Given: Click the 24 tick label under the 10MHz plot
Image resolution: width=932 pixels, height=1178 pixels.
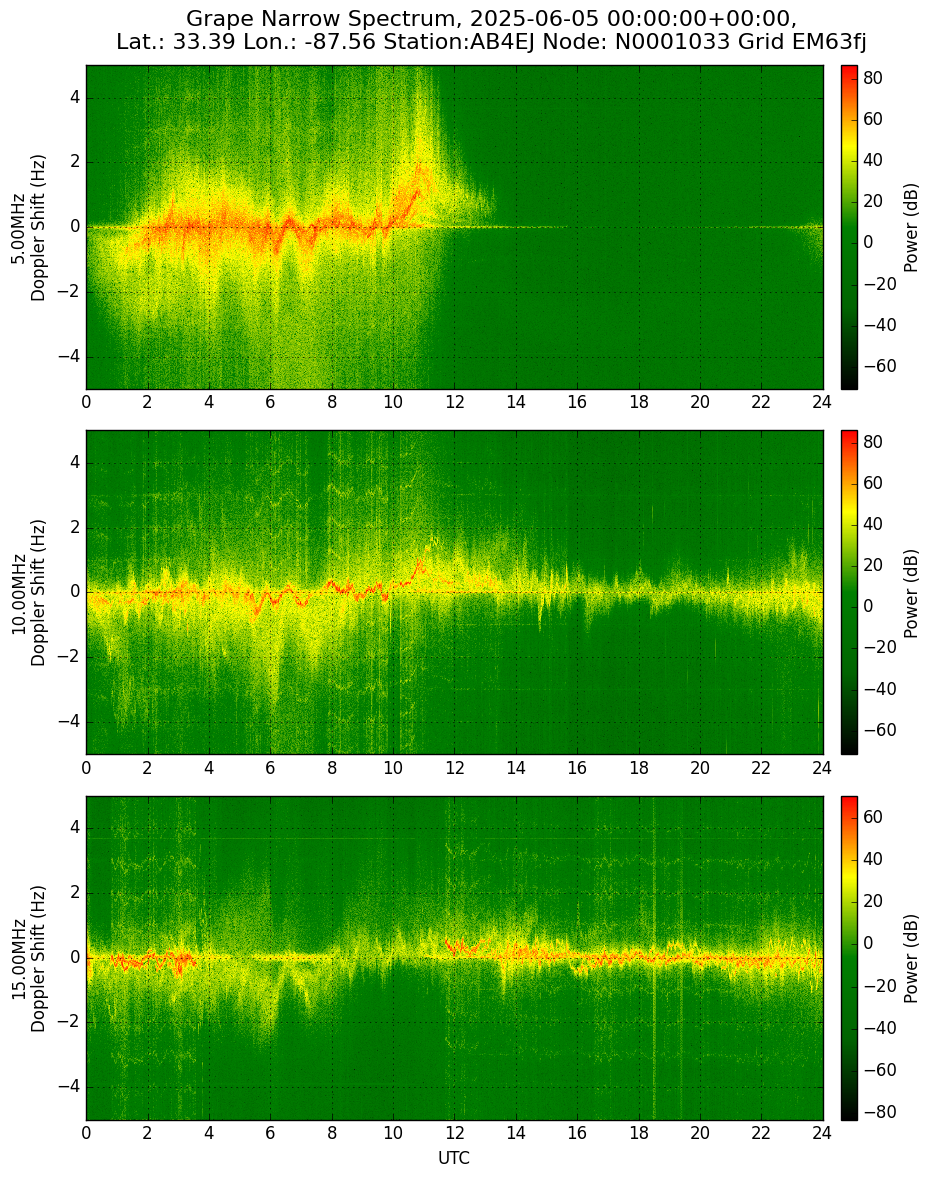Looking at the screenshot, I should [822, 767].
